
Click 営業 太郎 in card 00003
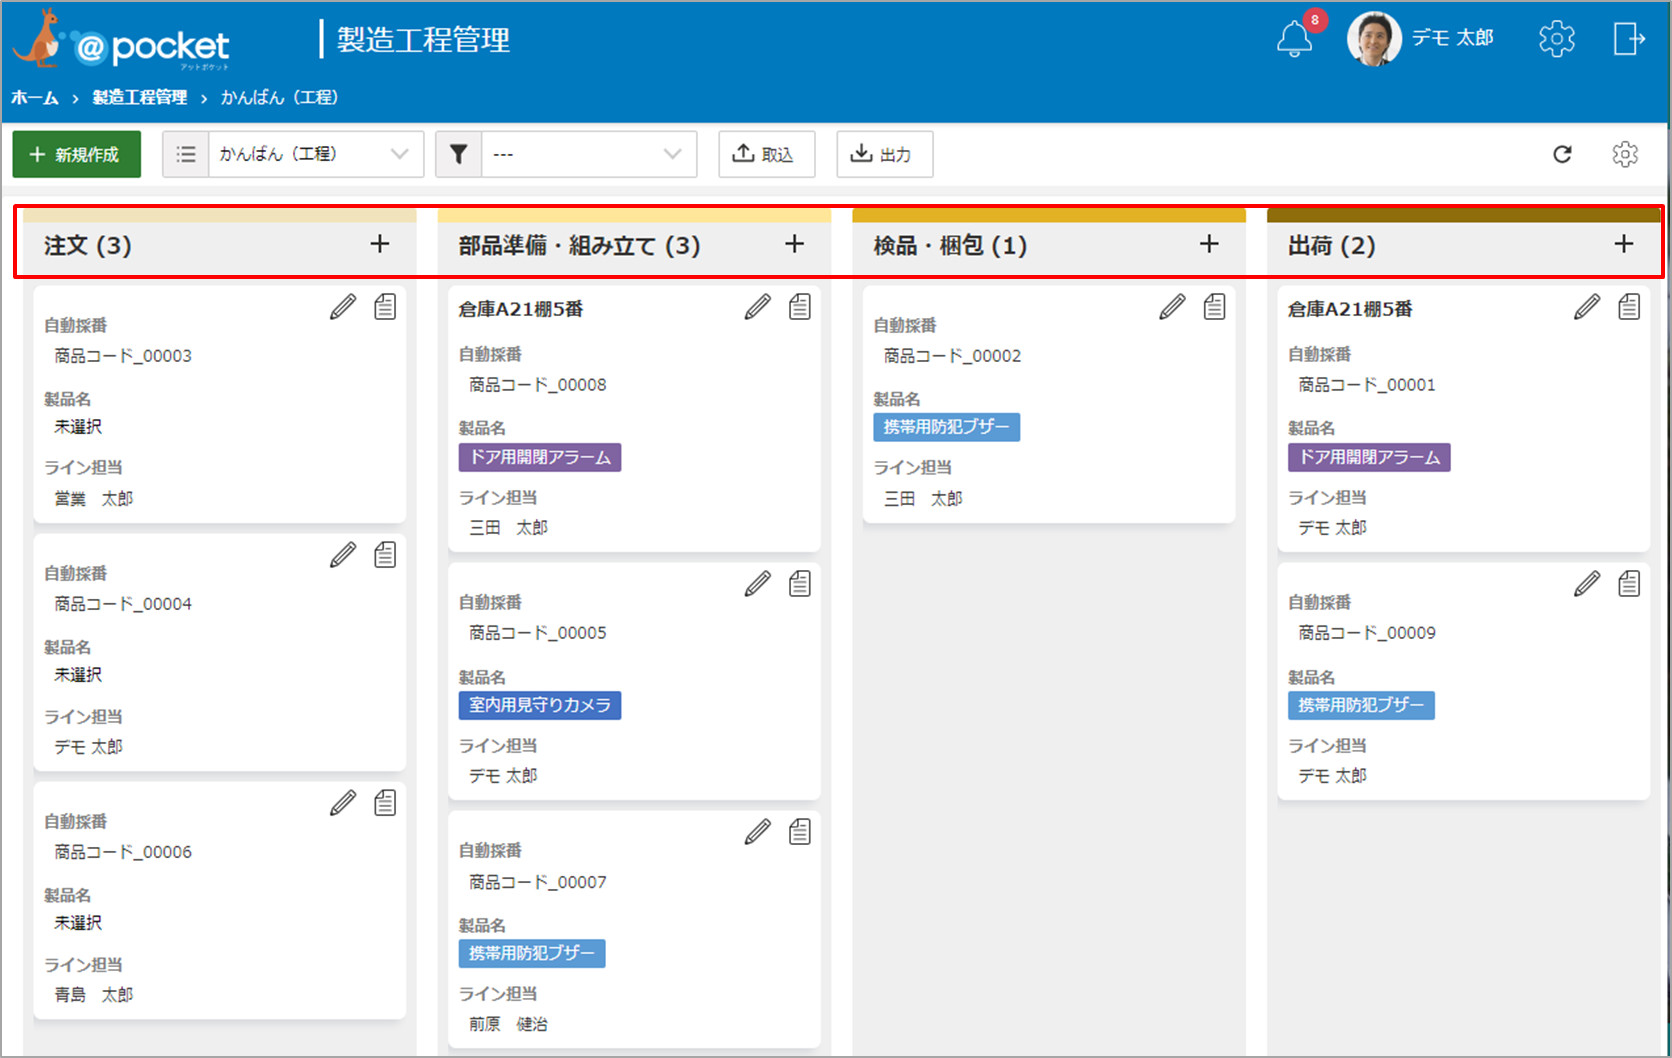[93, 498]
